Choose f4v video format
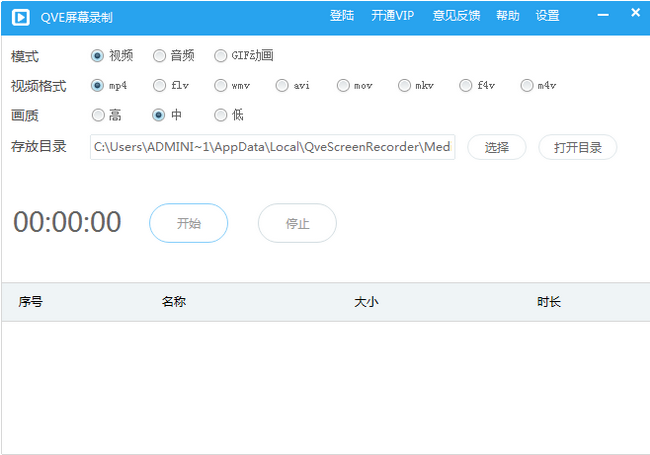Screen dimensions: 650x455 click(477, 85)
